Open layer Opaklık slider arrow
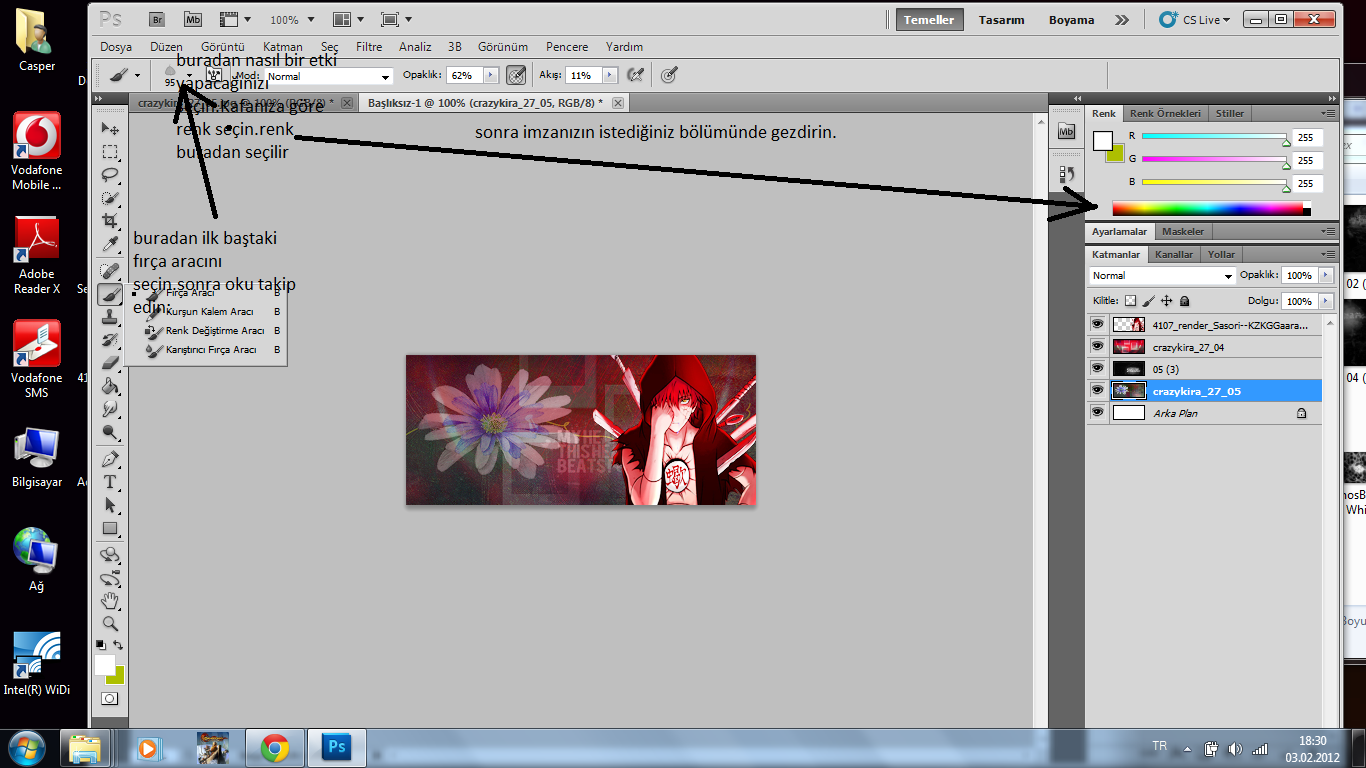This screenshot has height=768, width=1366. point(1326,275)
